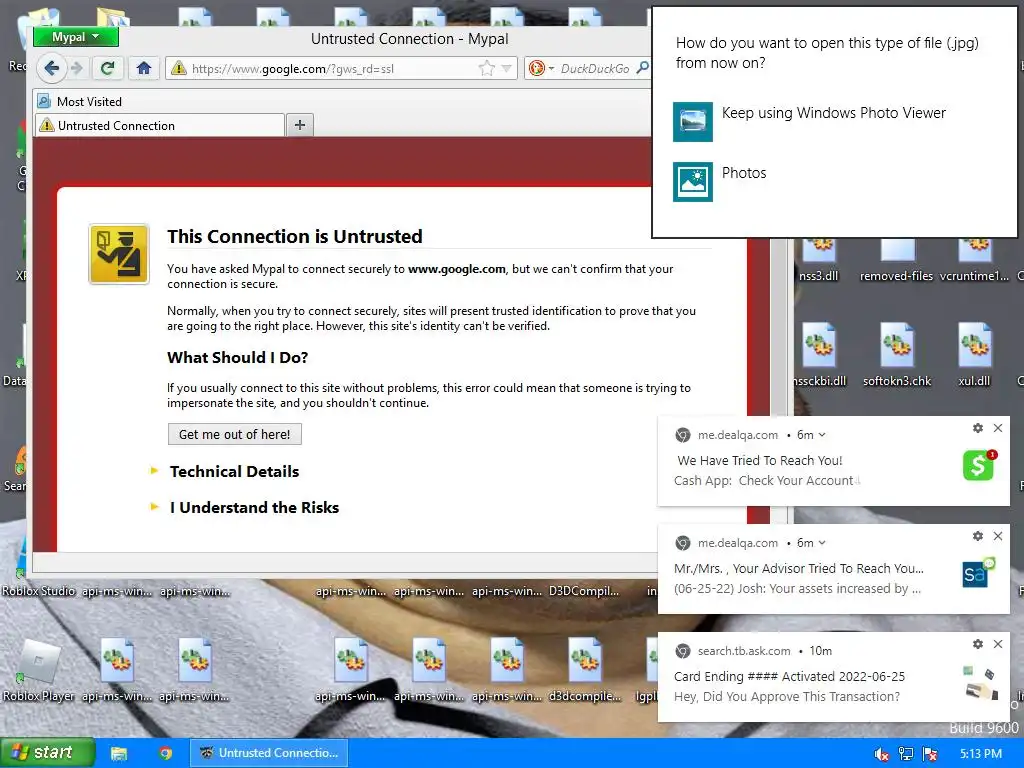Bookmark page with the star icon
Screen dimensions: 1024x768
tap(487, 68)
